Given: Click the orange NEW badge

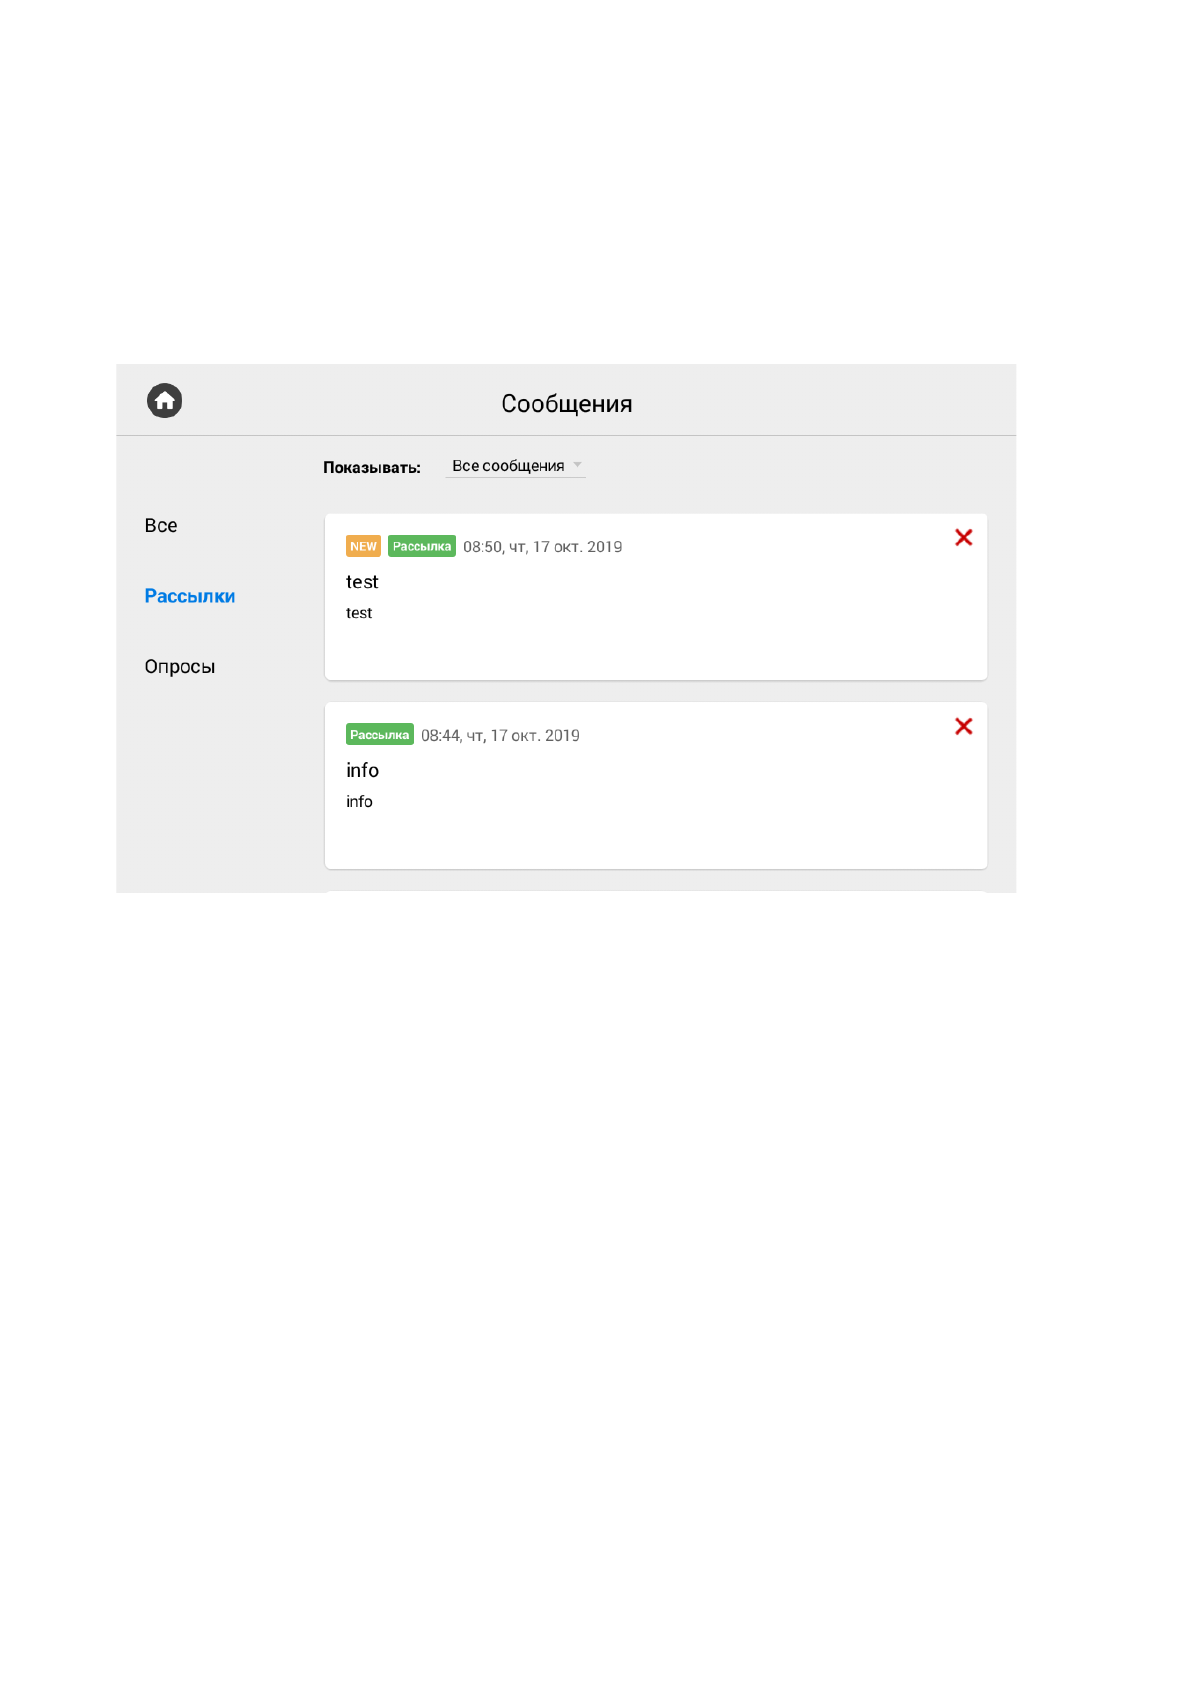Looking at the screenshot, I should 363,546.
